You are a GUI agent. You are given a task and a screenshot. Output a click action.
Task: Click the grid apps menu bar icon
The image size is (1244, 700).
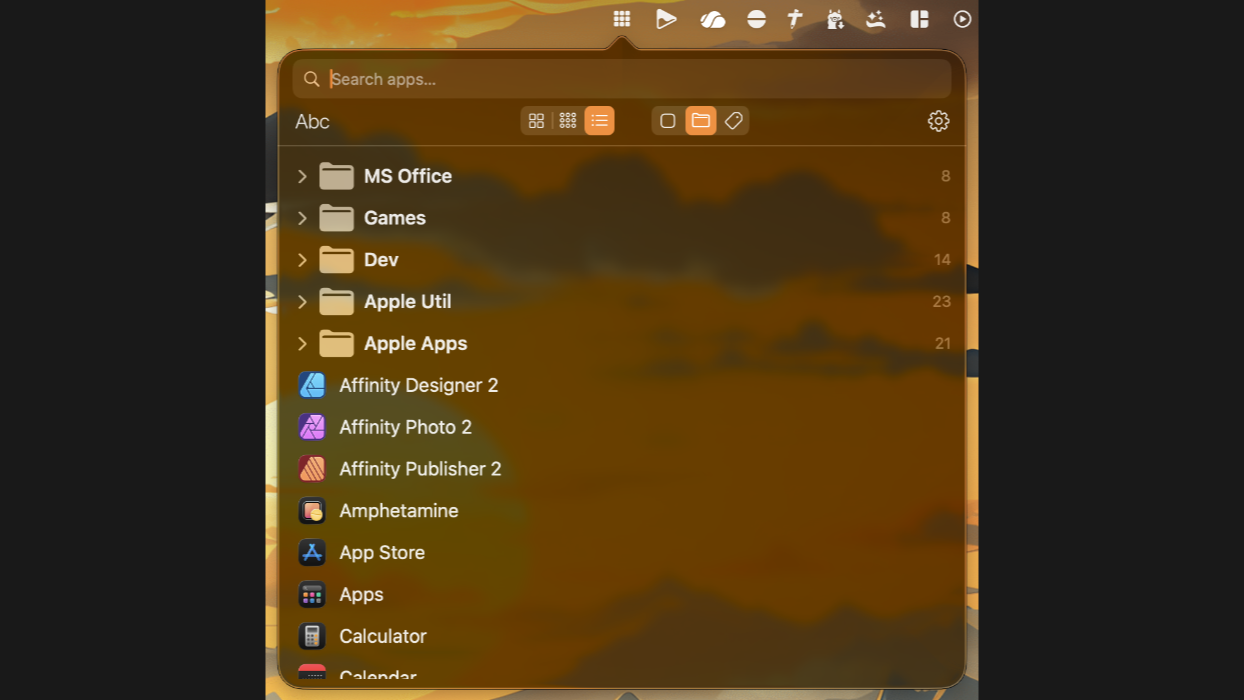pyautogui.click(x=622, y=18)
